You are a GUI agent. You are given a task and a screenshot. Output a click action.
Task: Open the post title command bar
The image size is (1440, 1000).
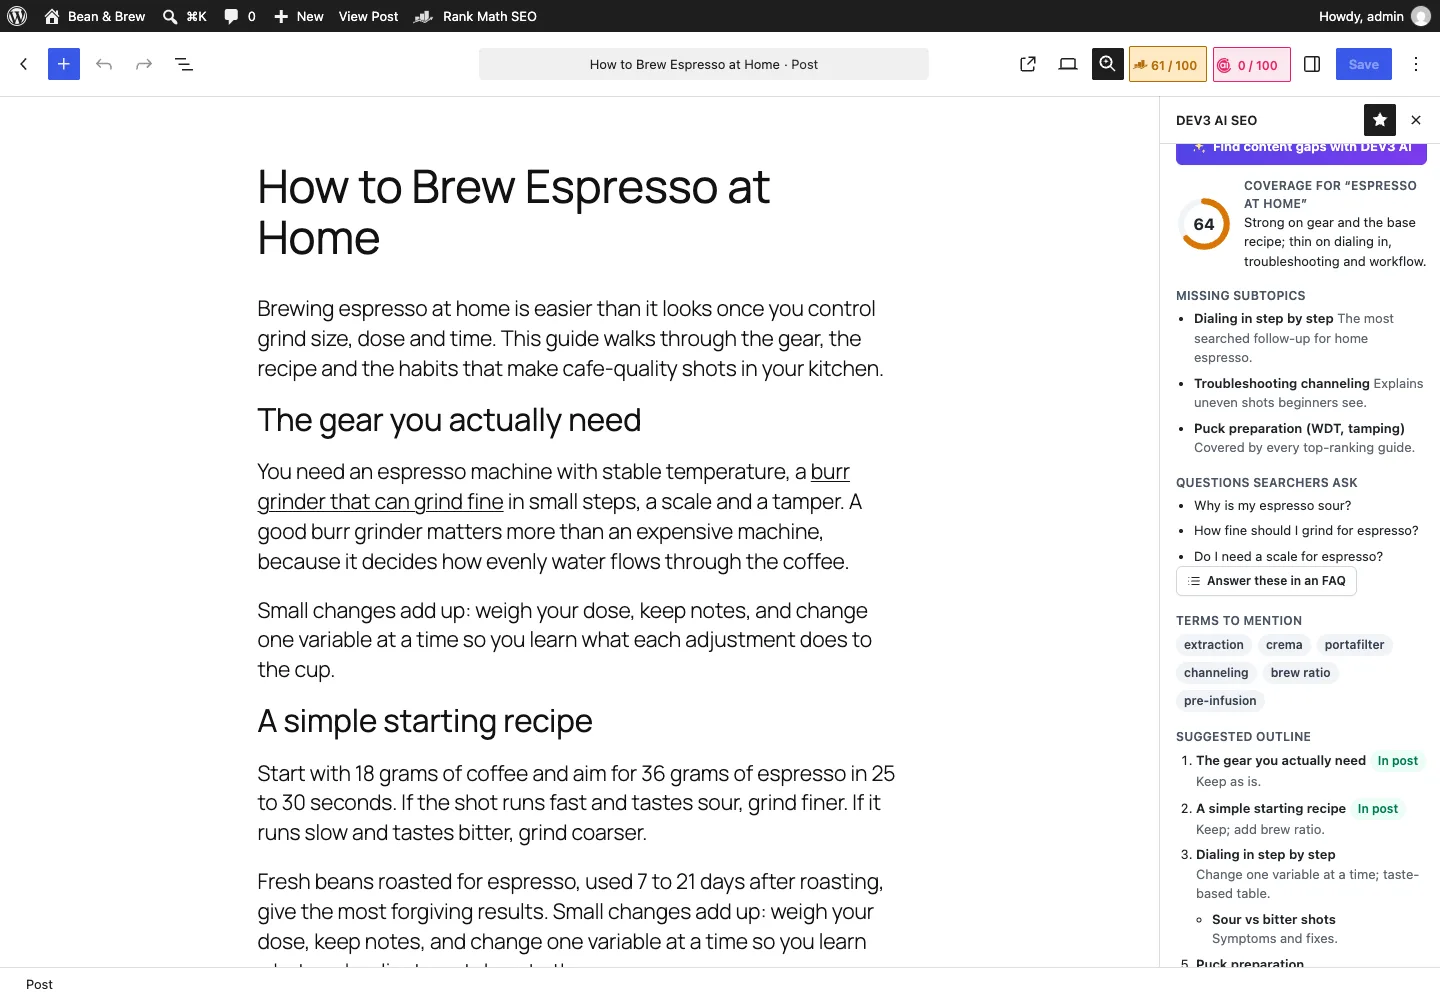[x=704, y=64]
